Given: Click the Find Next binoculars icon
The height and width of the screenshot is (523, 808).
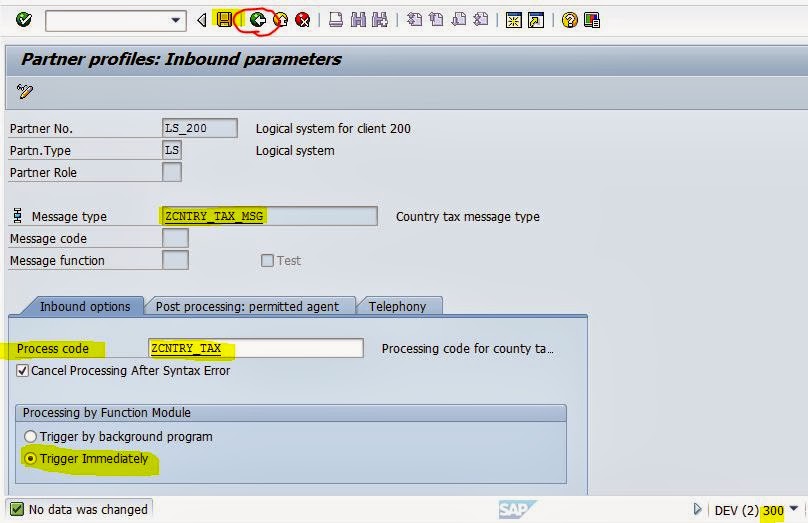Looking at the screenshot, I should click(380, 20).
